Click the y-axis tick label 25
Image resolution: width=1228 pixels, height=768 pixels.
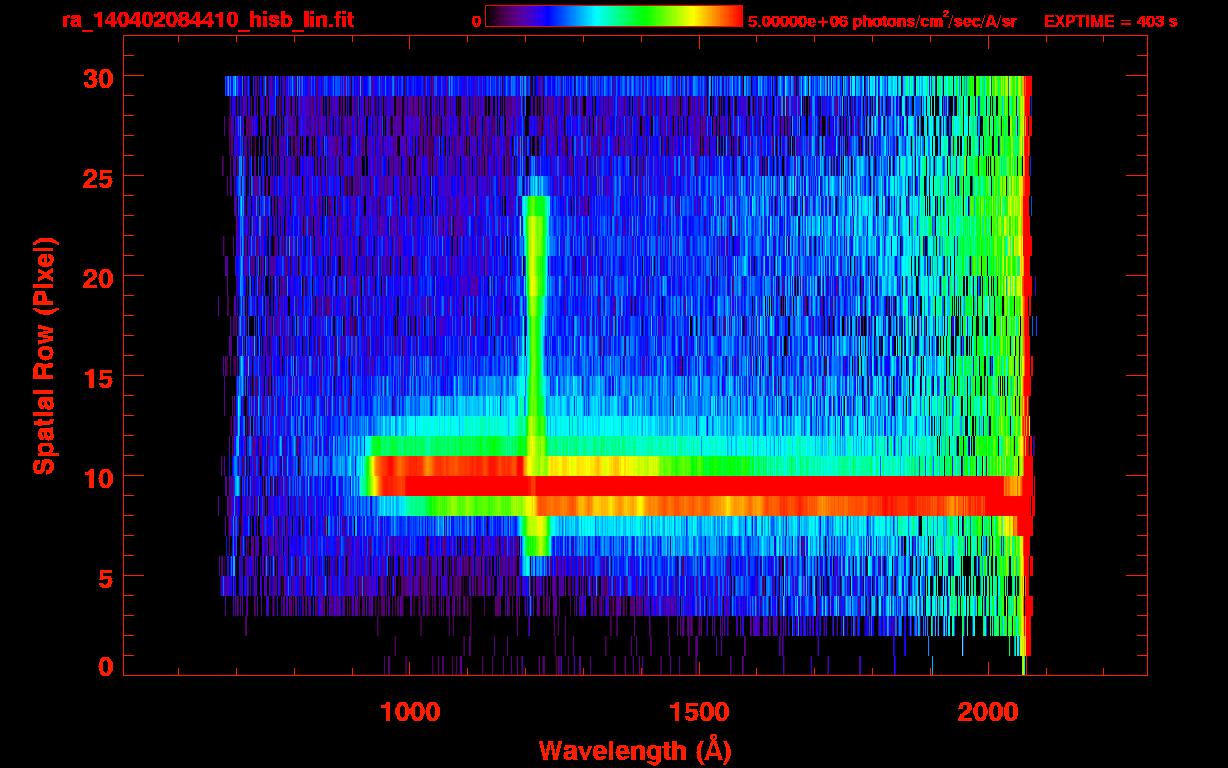pyautogui.click(x=97, y=177)
